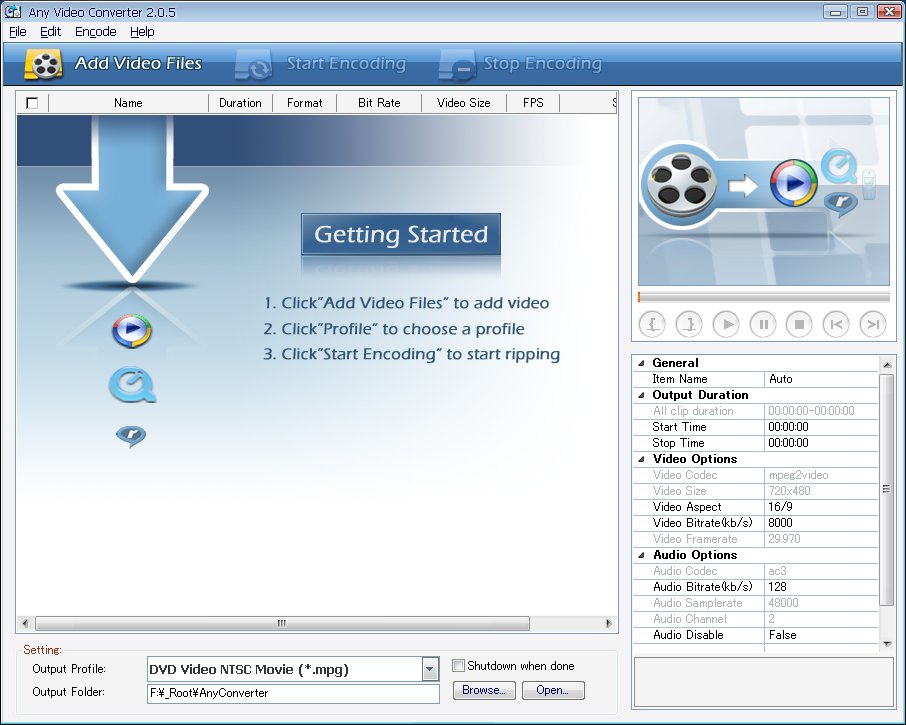The width and height of the screenshot is (906, 725).
Task: Sort the list by the Name column
Action: (x=128, y=103)
